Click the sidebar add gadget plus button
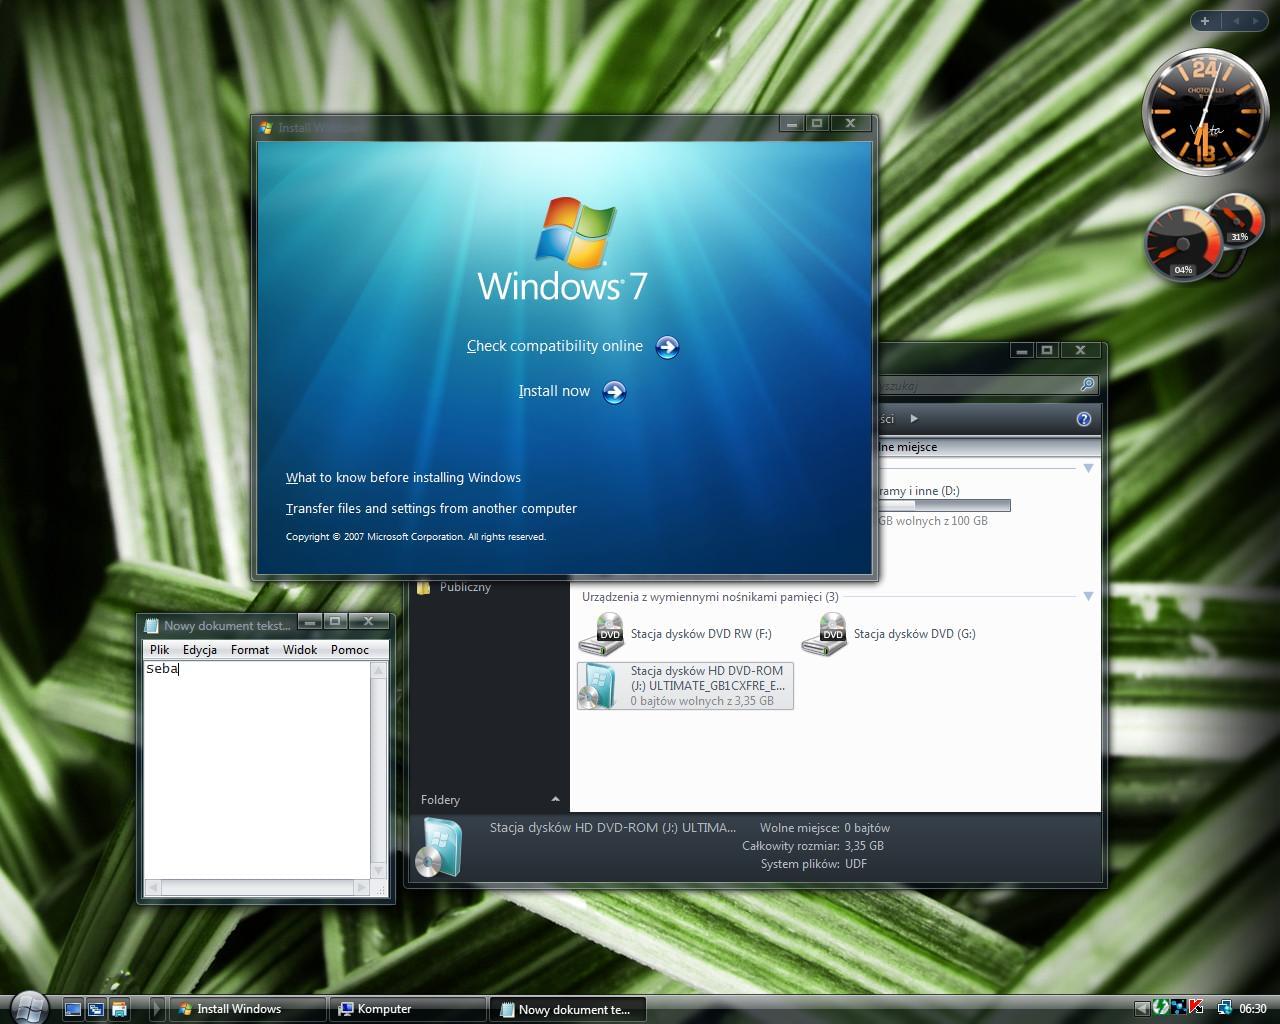The height and width of the screenshot is (1024, 1280). 1205,20
